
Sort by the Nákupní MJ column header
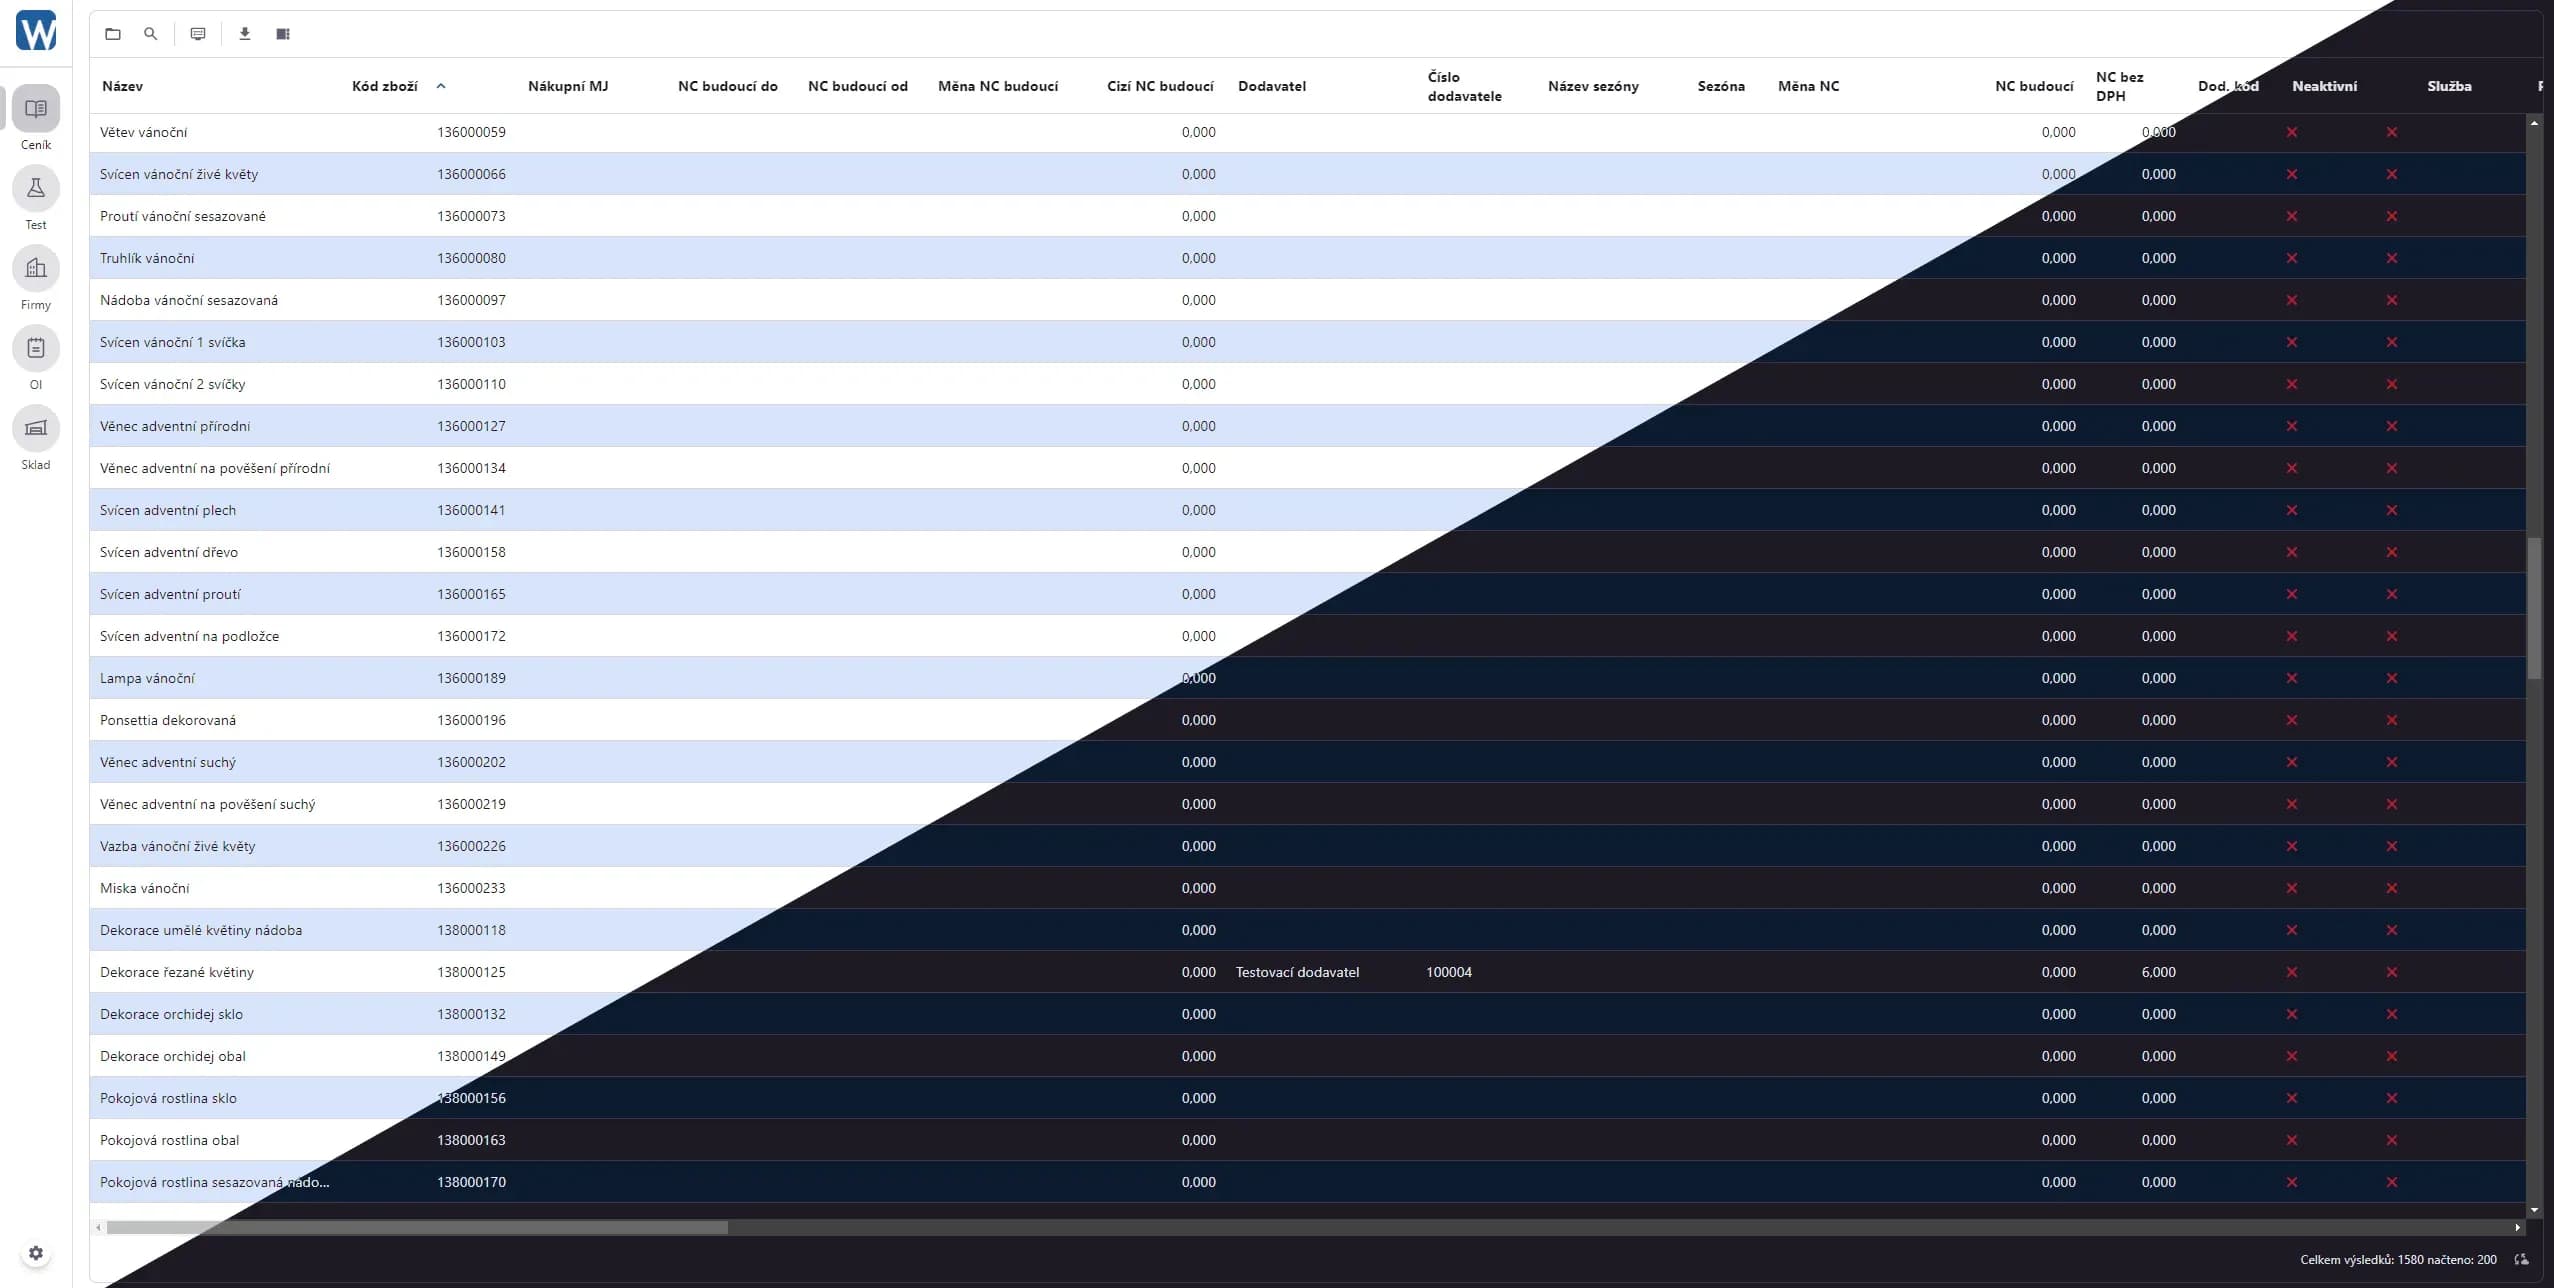[568, 86]
